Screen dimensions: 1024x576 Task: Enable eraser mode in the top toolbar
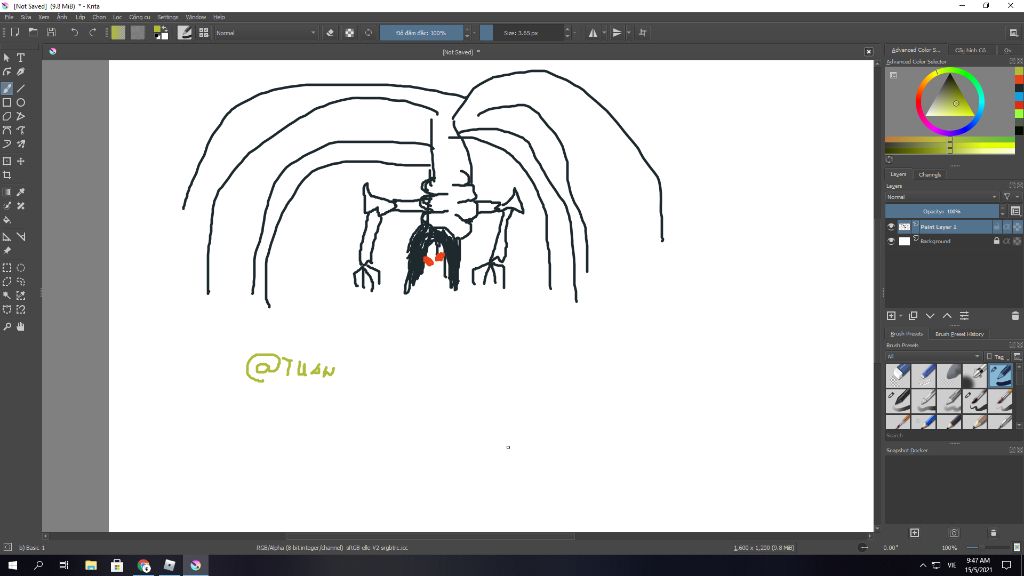[x=330, y=32]
